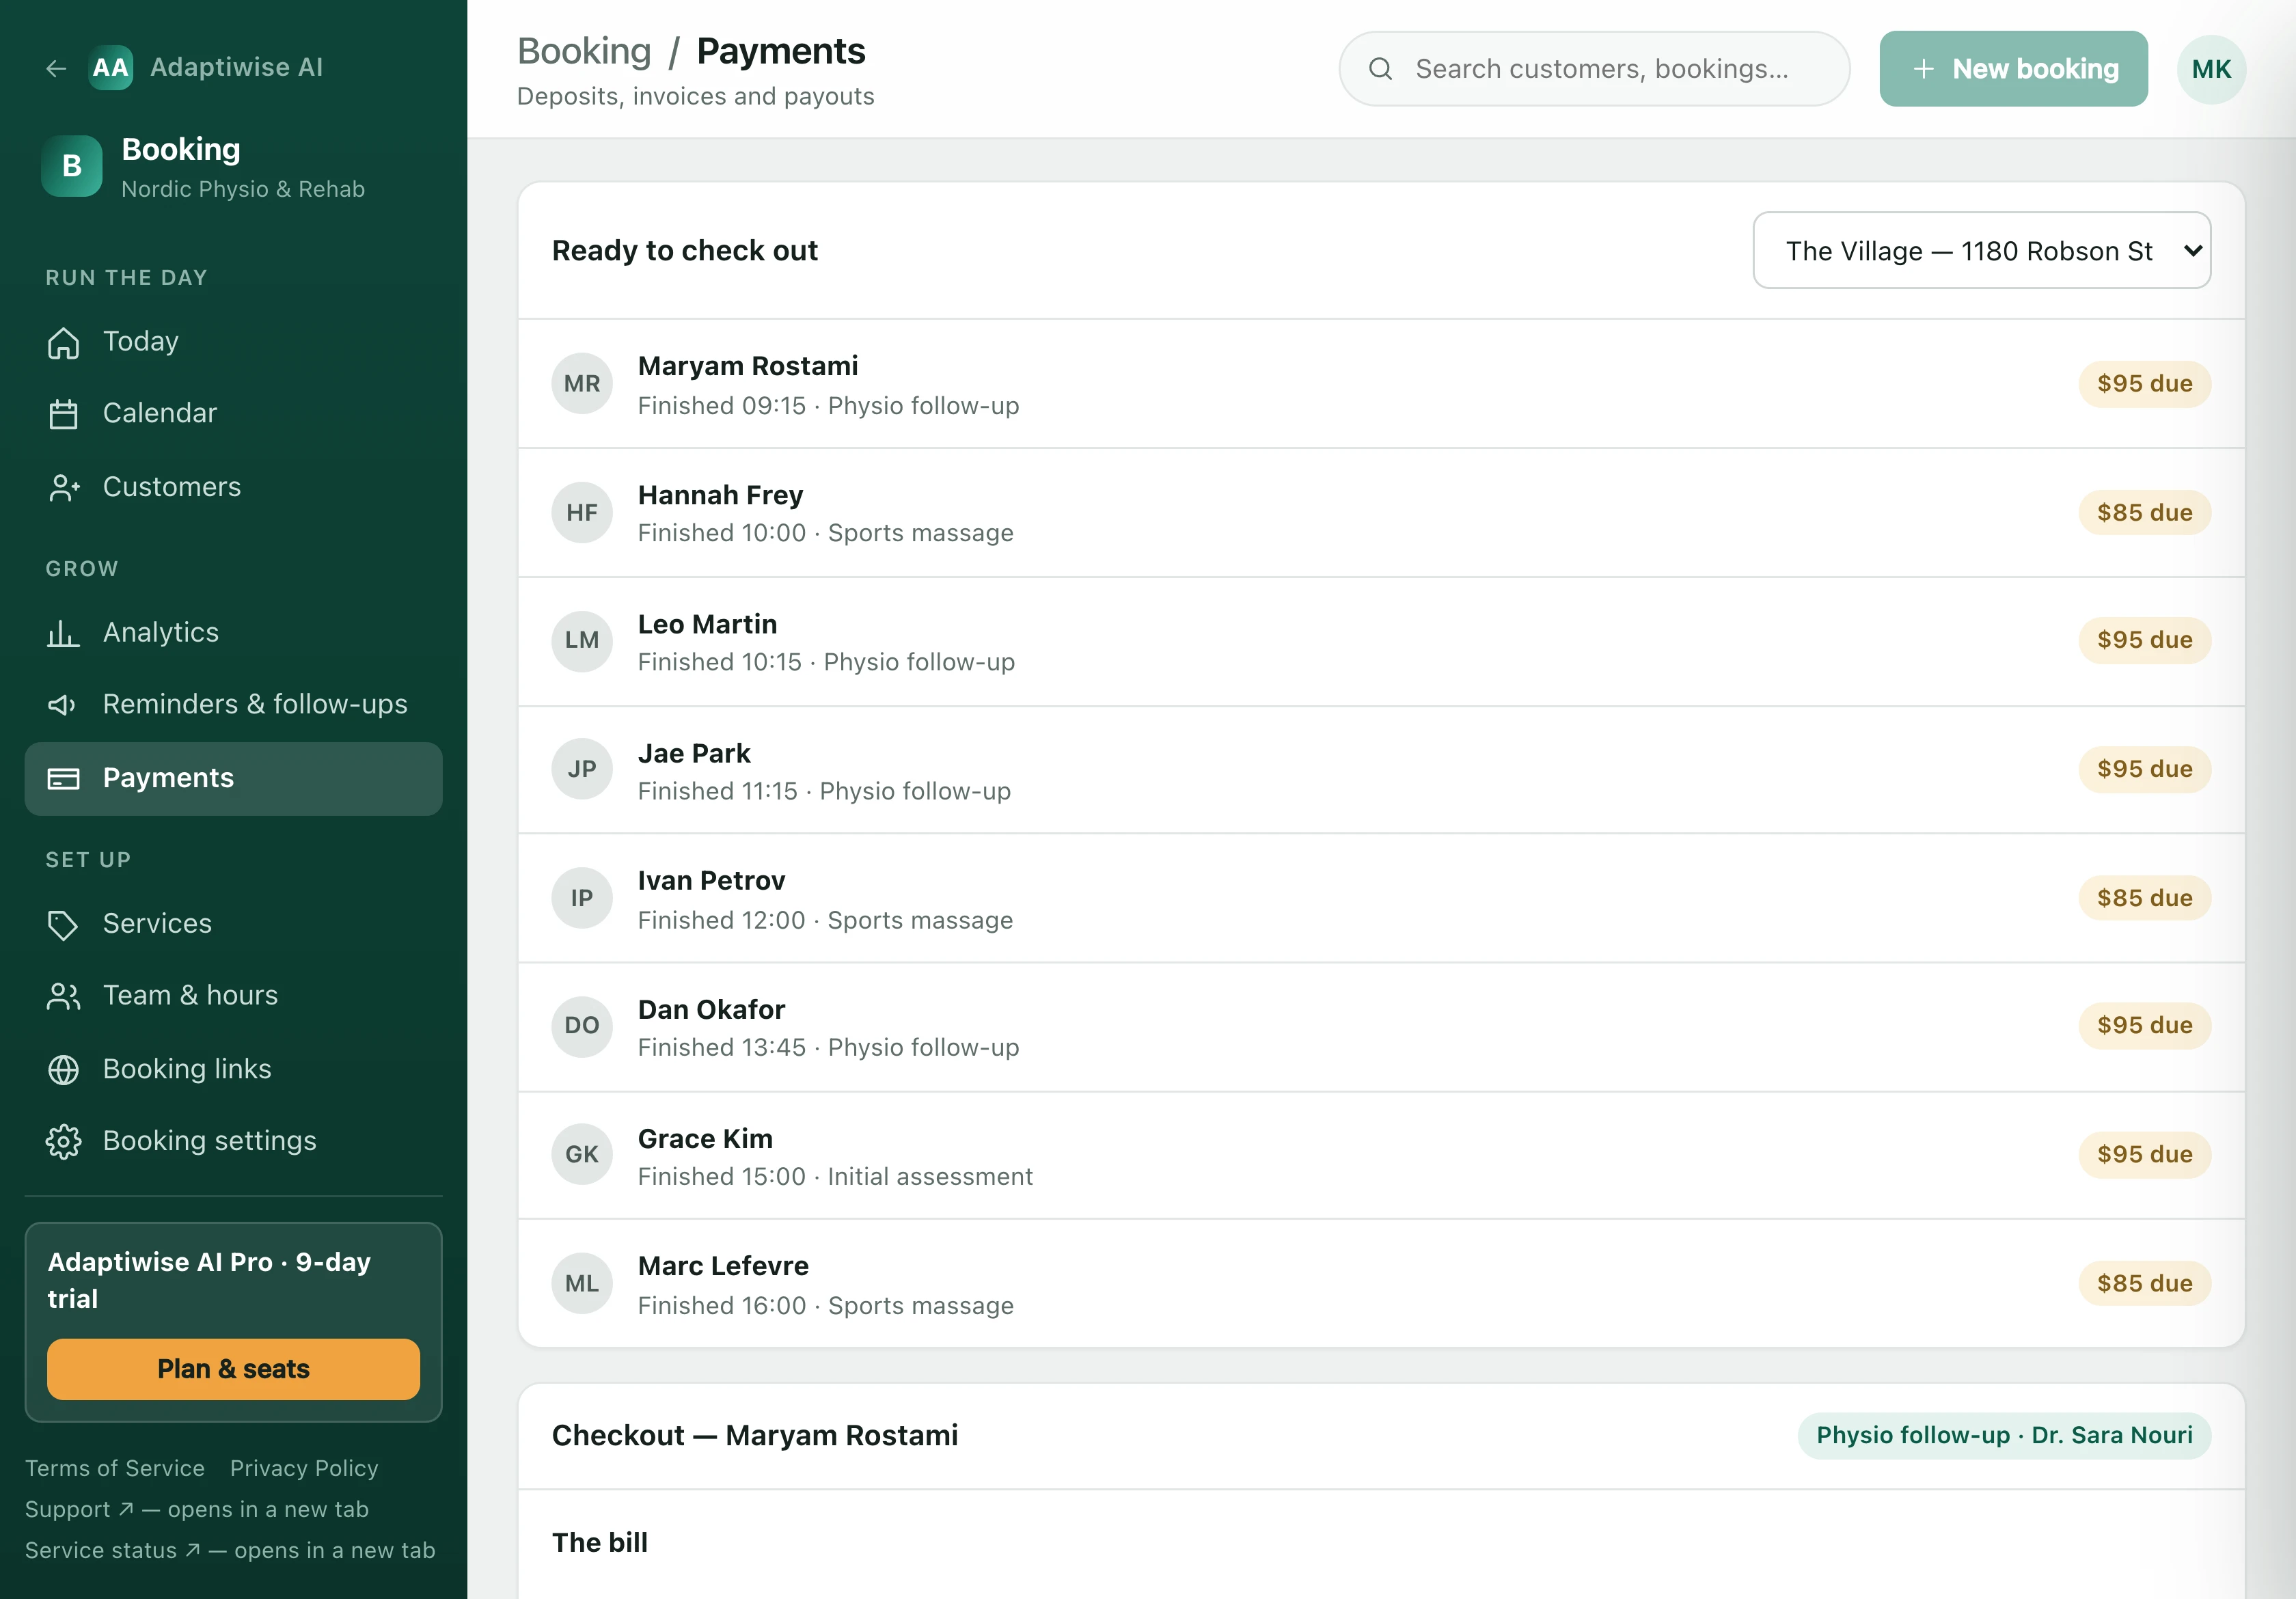Click the Reminders megaphone icon

click(63, 705)
